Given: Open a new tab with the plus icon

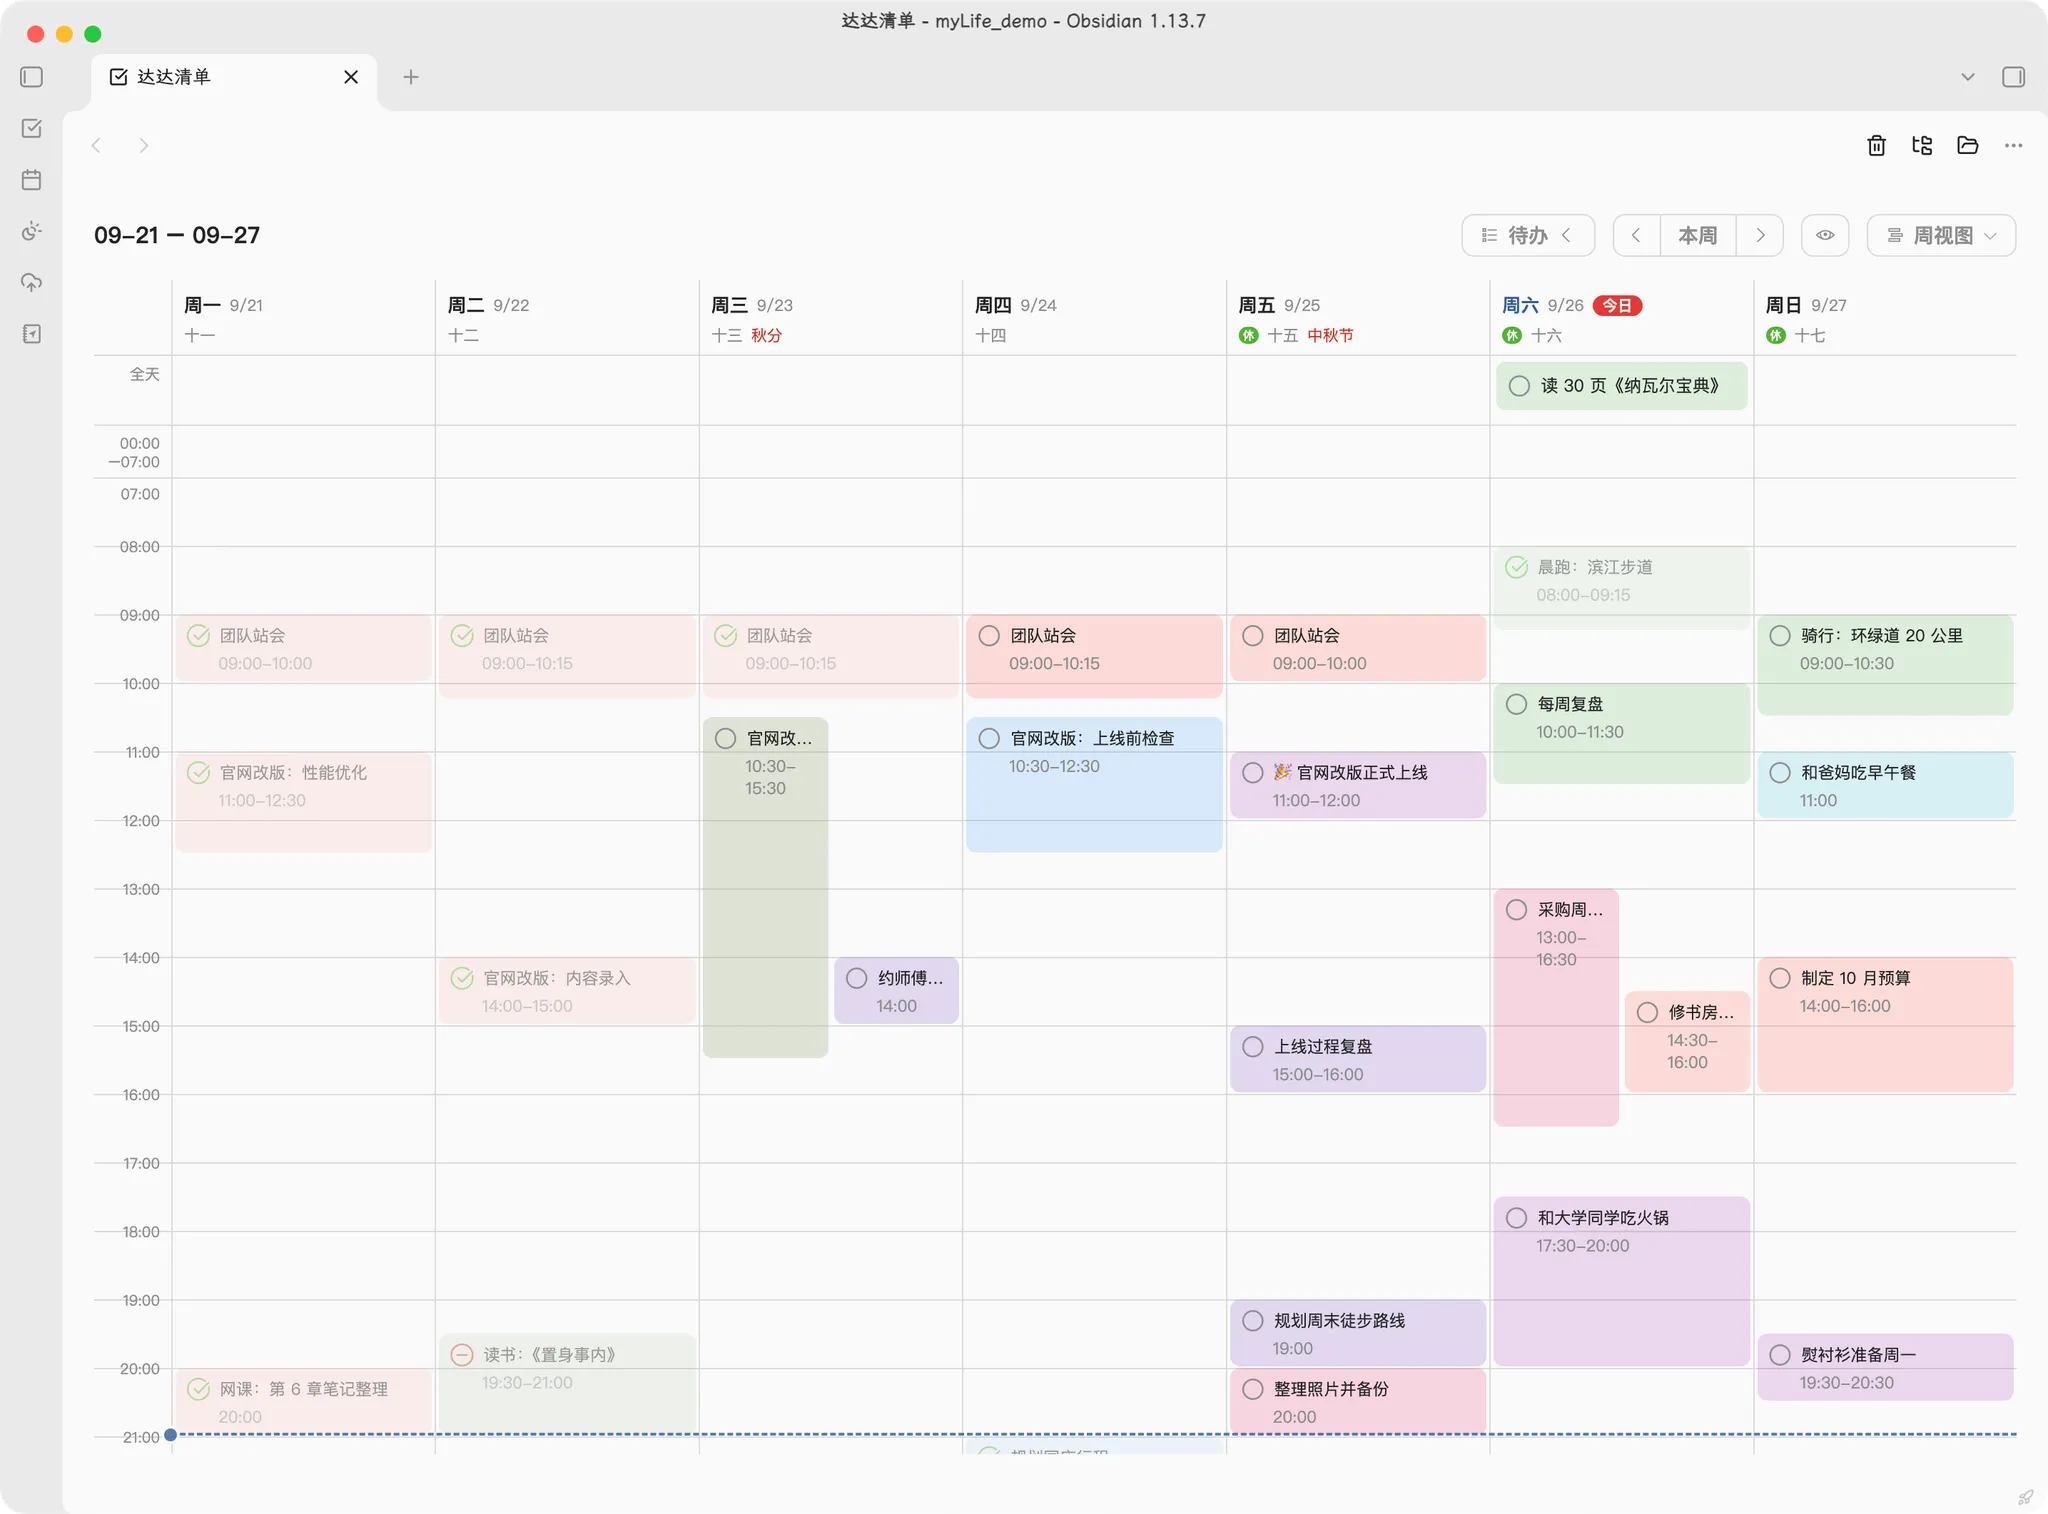Looking at the screenshot, I should click(x=411, y=77).
